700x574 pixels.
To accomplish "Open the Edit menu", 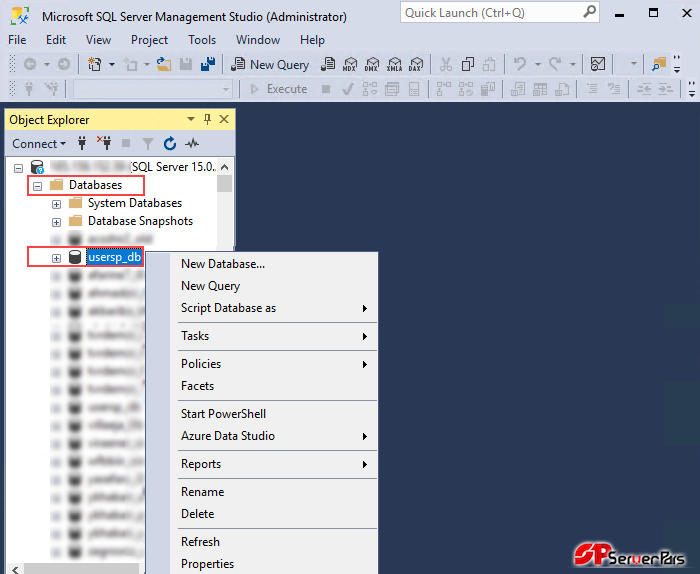I will [56, 40].
